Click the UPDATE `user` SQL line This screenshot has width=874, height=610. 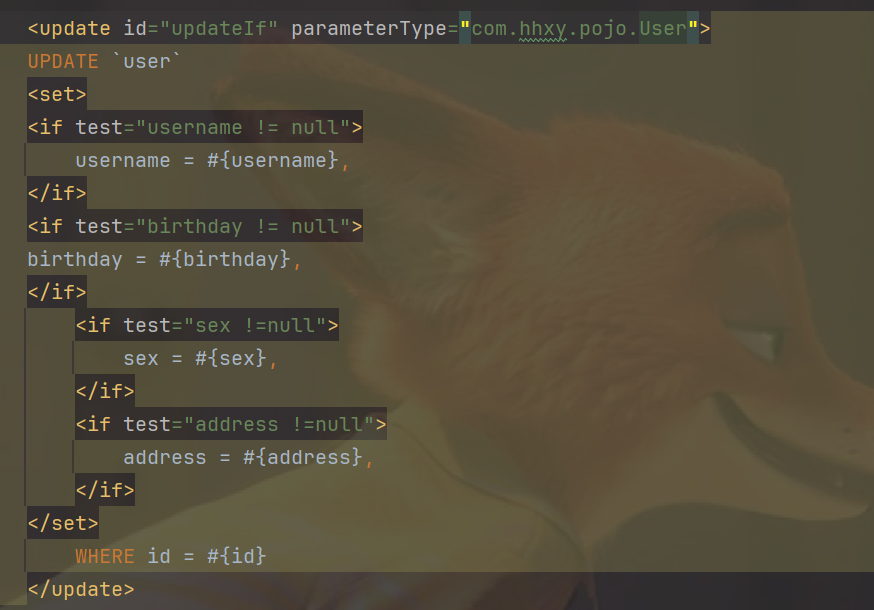(x=104, y=61)
